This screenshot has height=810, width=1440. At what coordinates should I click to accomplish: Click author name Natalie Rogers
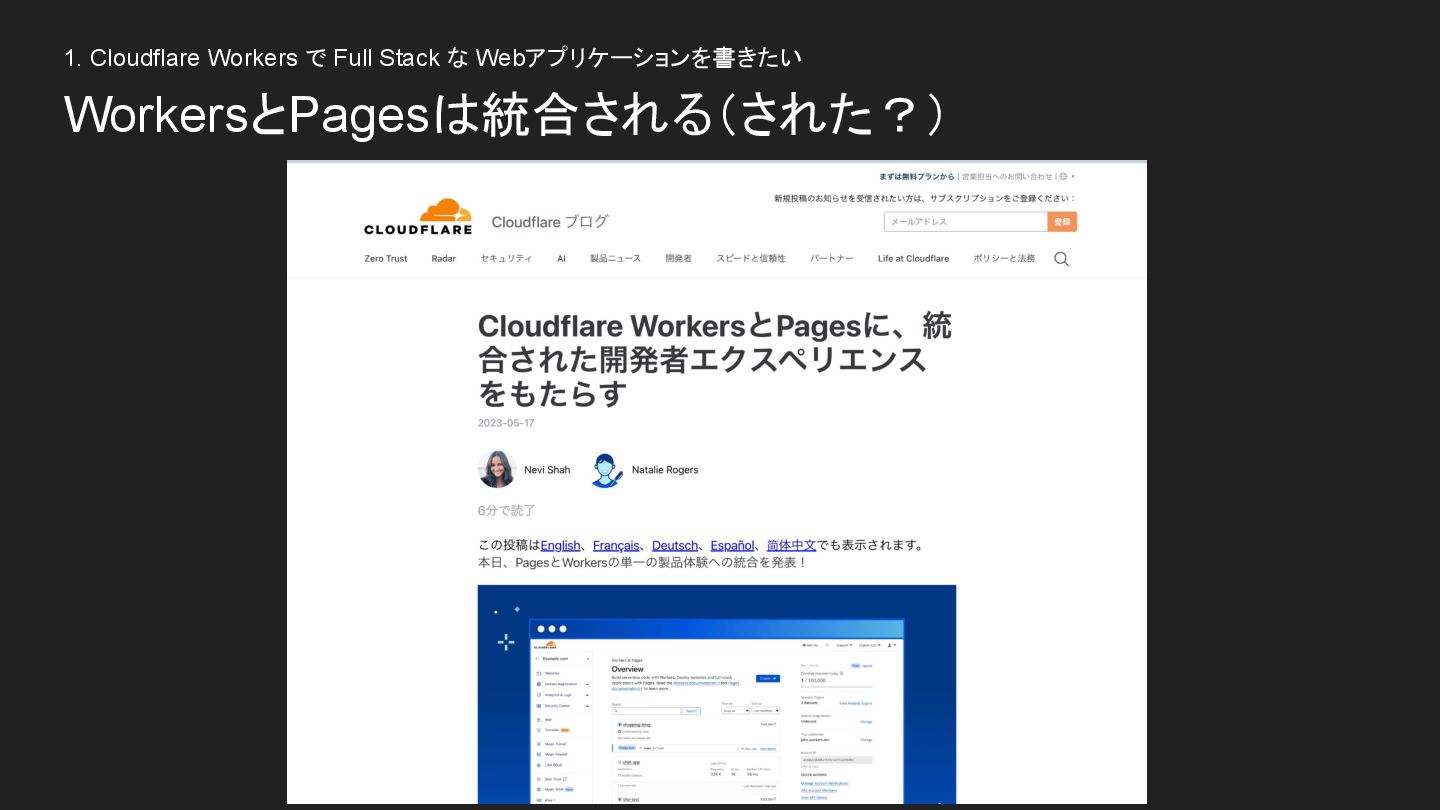665,470
